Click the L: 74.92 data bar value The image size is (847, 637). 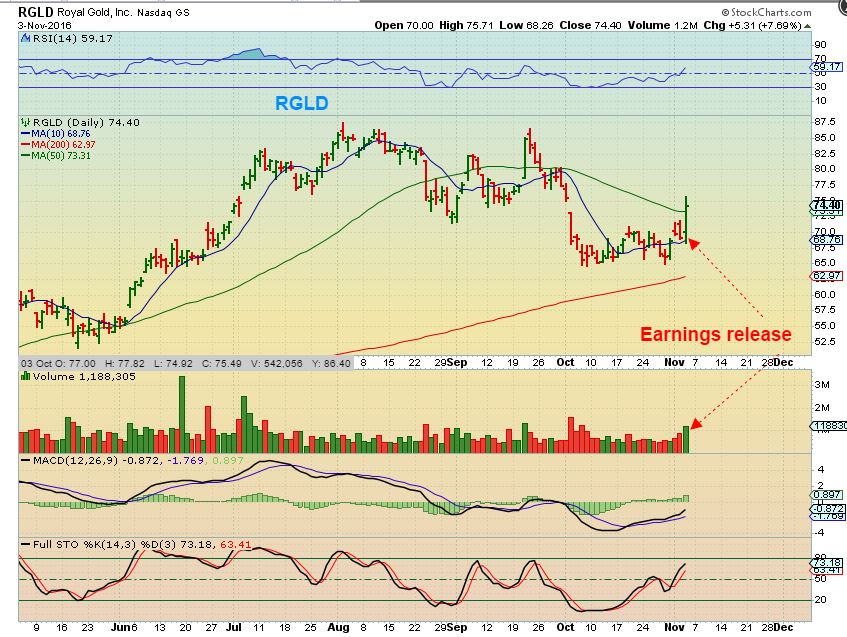click(172, 364)
